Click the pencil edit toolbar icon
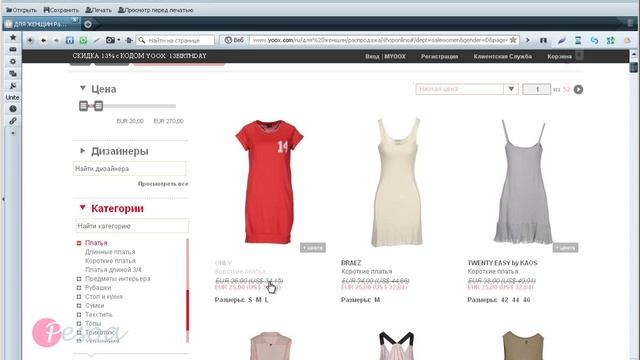Screen dimensions: 640x360 [x=97, y=40]
